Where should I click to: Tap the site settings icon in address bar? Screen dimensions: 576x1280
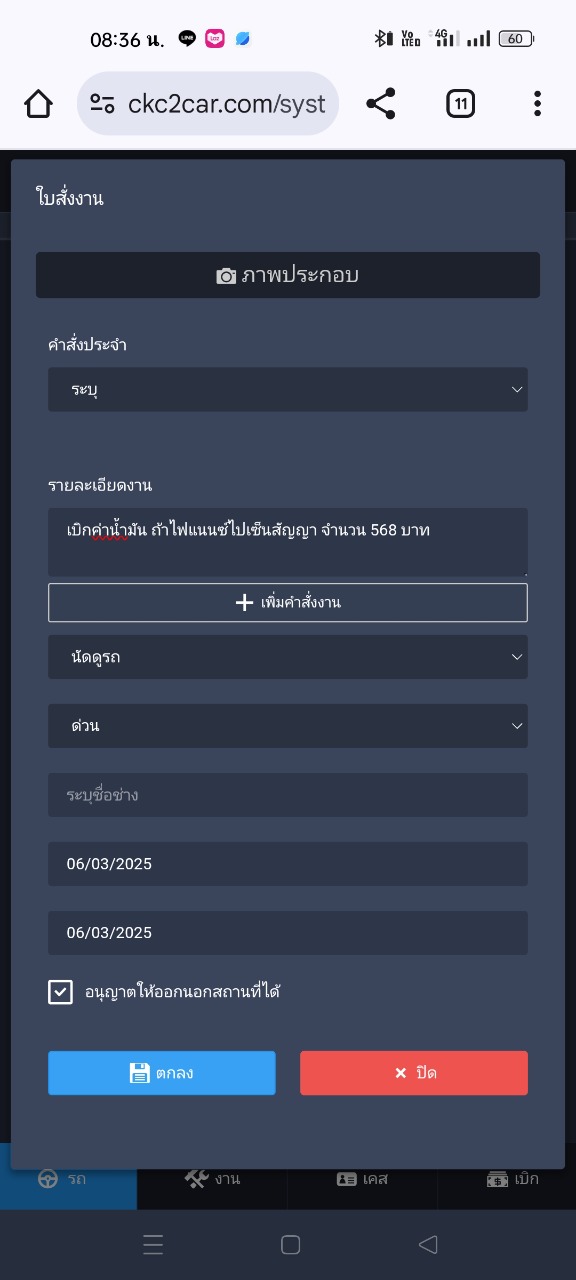[x=102, y=104]
